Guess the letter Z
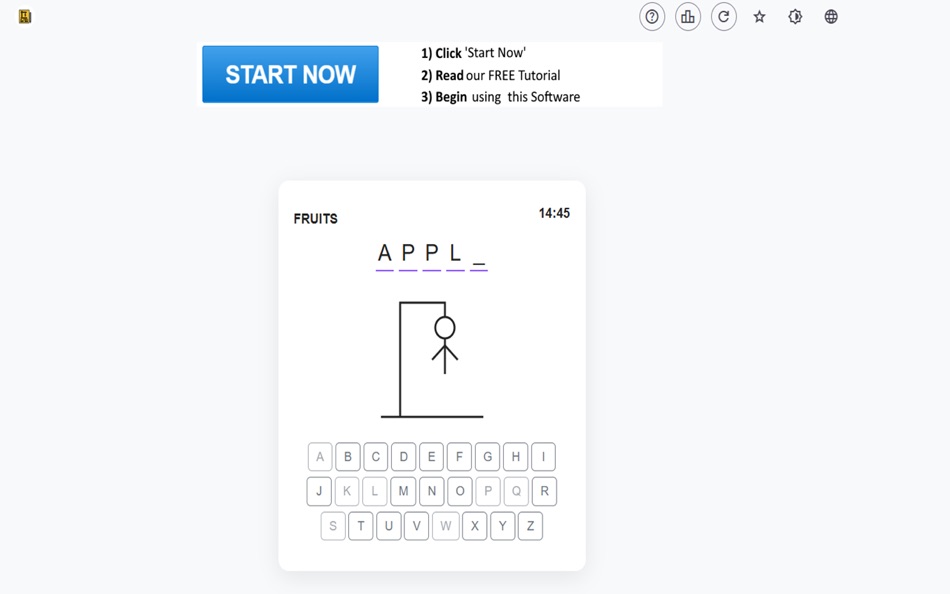The image size is (950, 594). pyautogui.click(x=530, y=526)
